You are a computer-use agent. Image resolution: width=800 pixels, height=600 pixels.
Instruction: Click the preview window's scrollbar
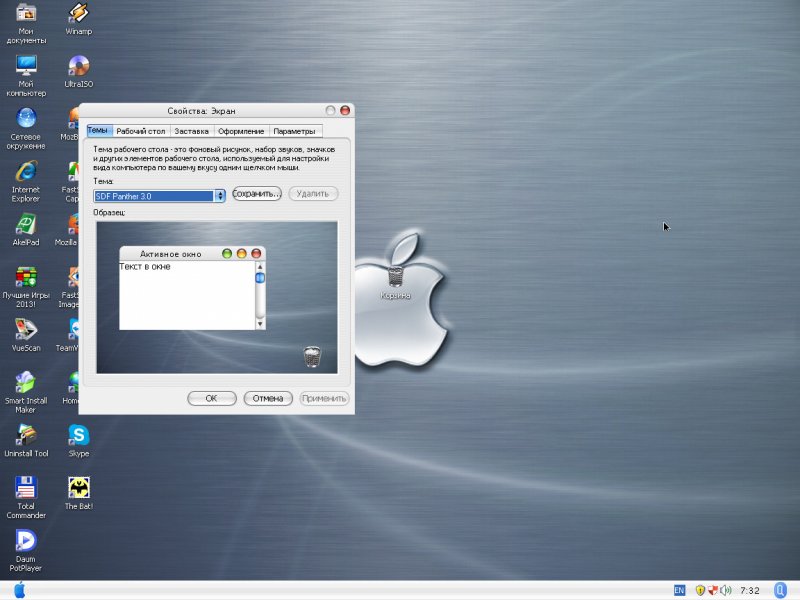260,295
